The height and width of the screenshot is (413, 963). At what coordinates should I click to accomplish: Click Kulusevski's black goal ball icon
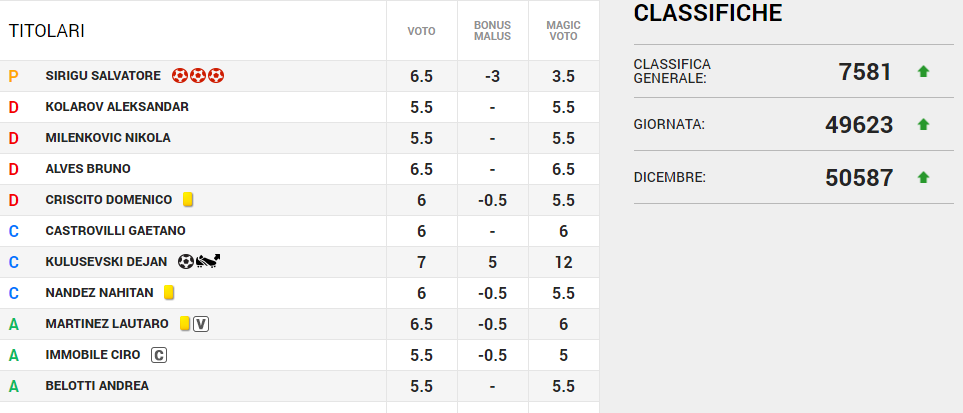pos(186,262)
